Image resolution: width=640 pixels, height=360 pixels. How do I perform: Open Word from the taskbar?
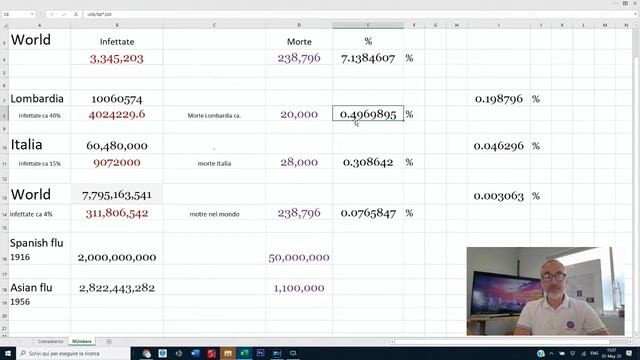(x=195, y=353)
